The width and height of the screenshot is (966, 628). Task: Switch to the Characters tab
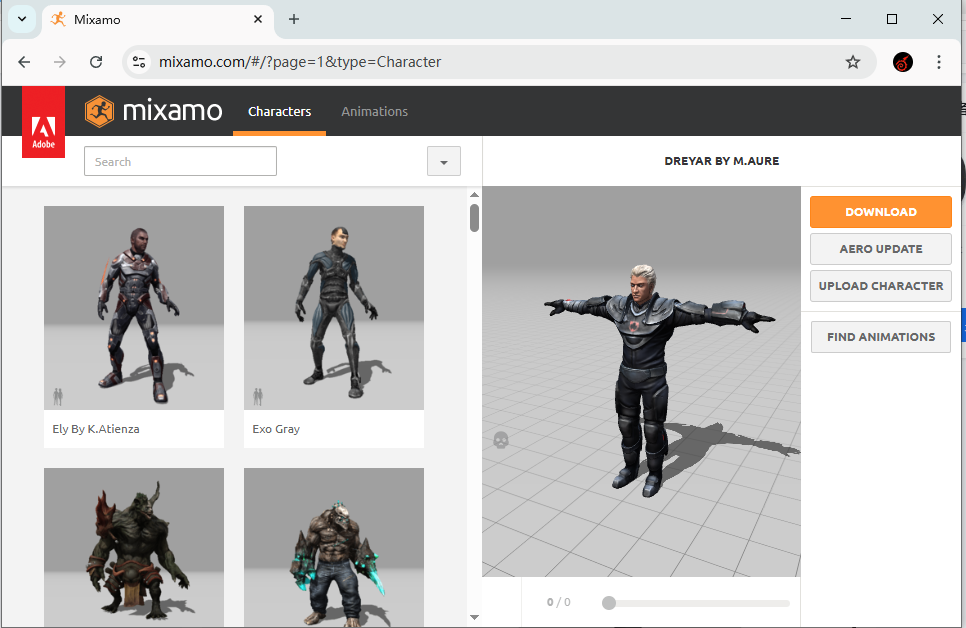[280, 112]
